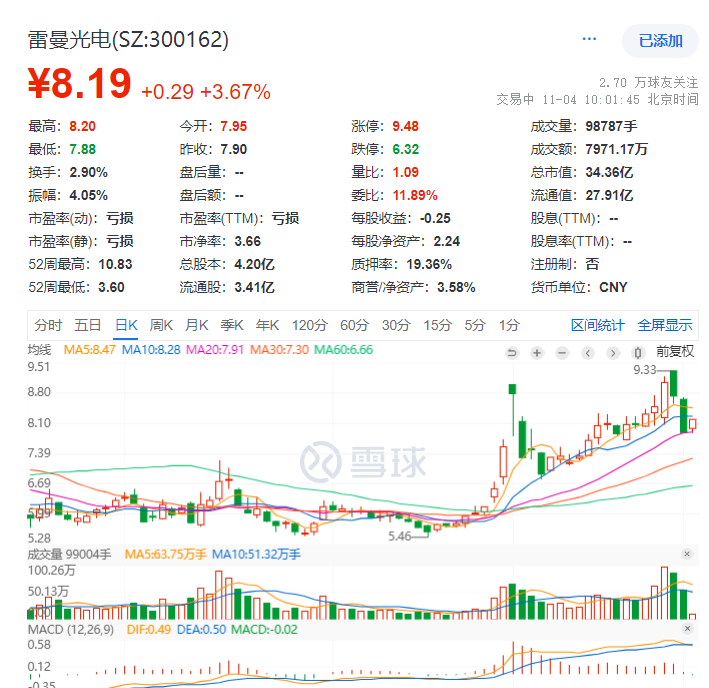
Task: Switch to the 15分 interval tab
Action: tap(438, 325)
